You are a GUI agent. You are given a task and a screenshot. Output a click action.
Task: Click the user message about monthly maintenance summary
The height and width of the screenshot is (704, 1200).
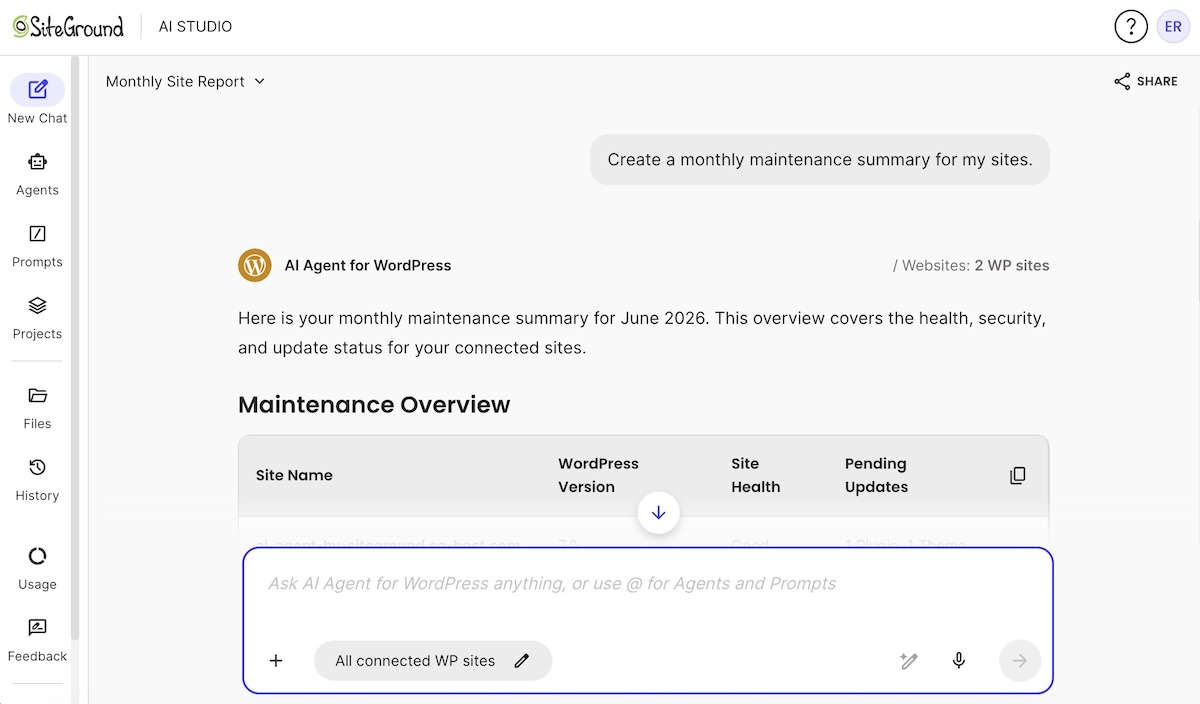point(820,160)
